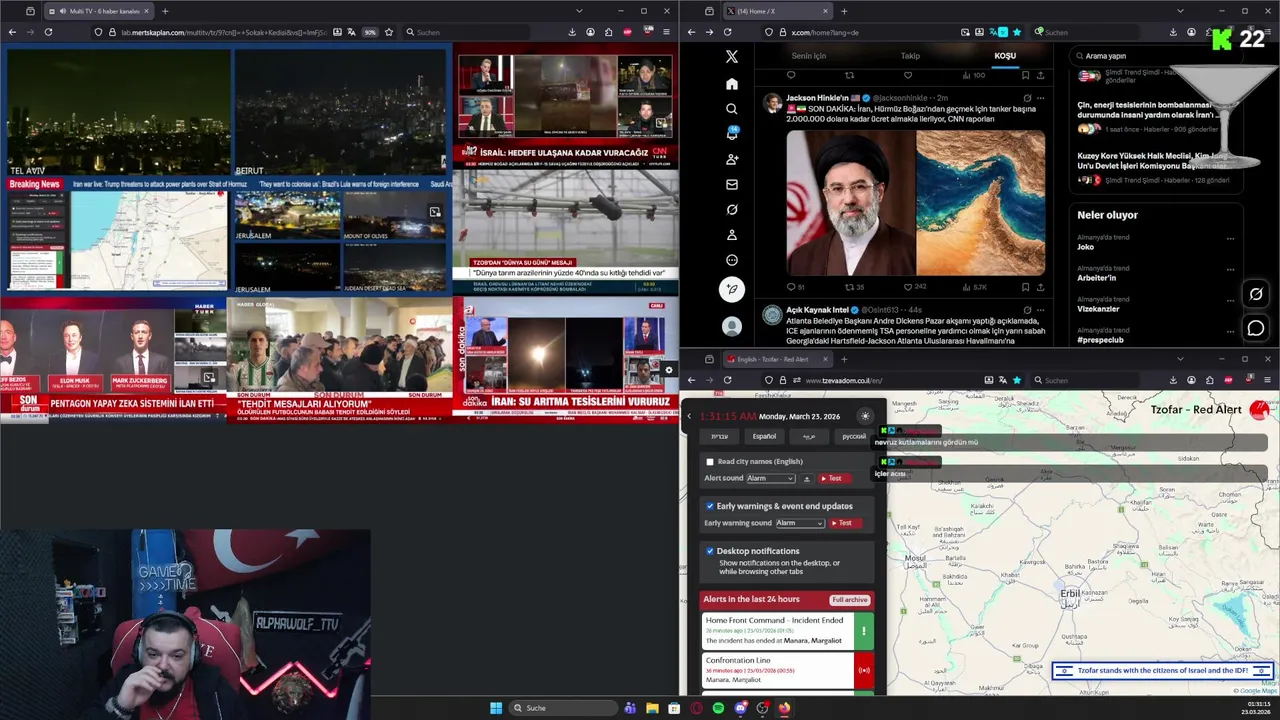Image resolution: width=1280 pixels, height=720 pixels.
Task: Open floating chat bubble button in X
Action: point(1256,328)
